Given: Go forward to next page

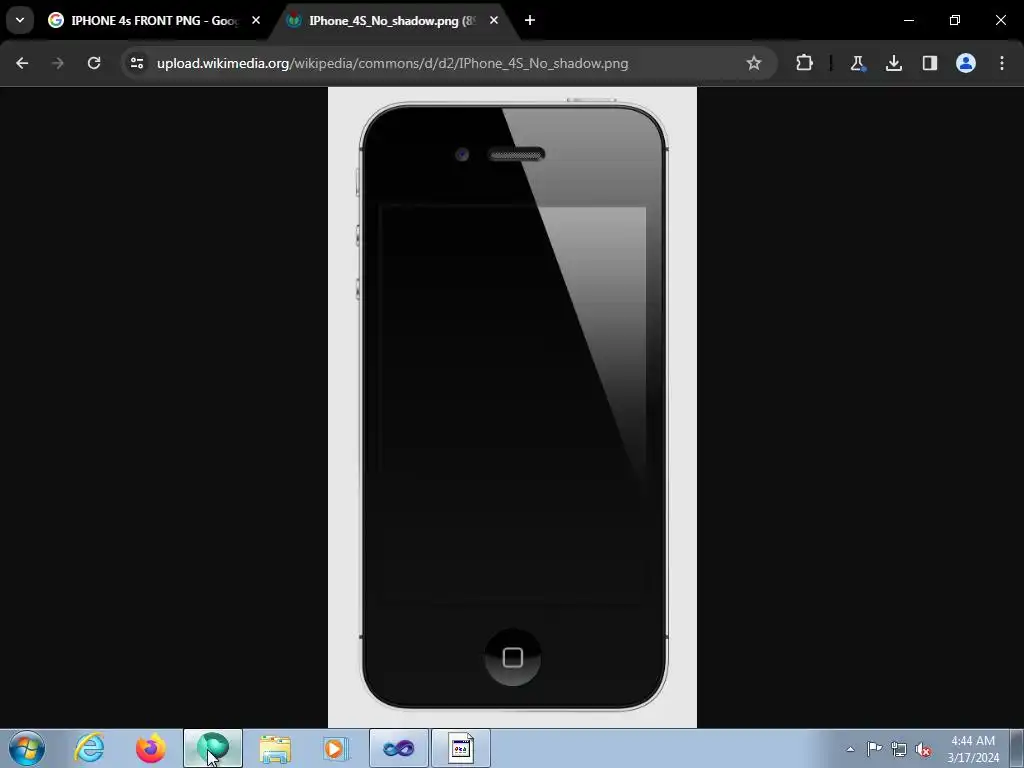Looking at the screenshot, I should [x=57, y=63].
